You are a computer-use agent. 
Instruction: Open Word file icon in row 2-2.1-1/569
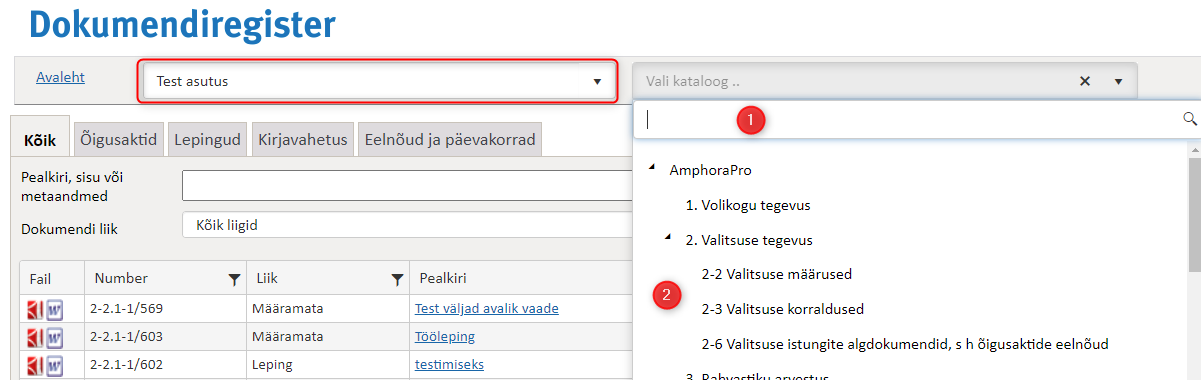[55, 309]
